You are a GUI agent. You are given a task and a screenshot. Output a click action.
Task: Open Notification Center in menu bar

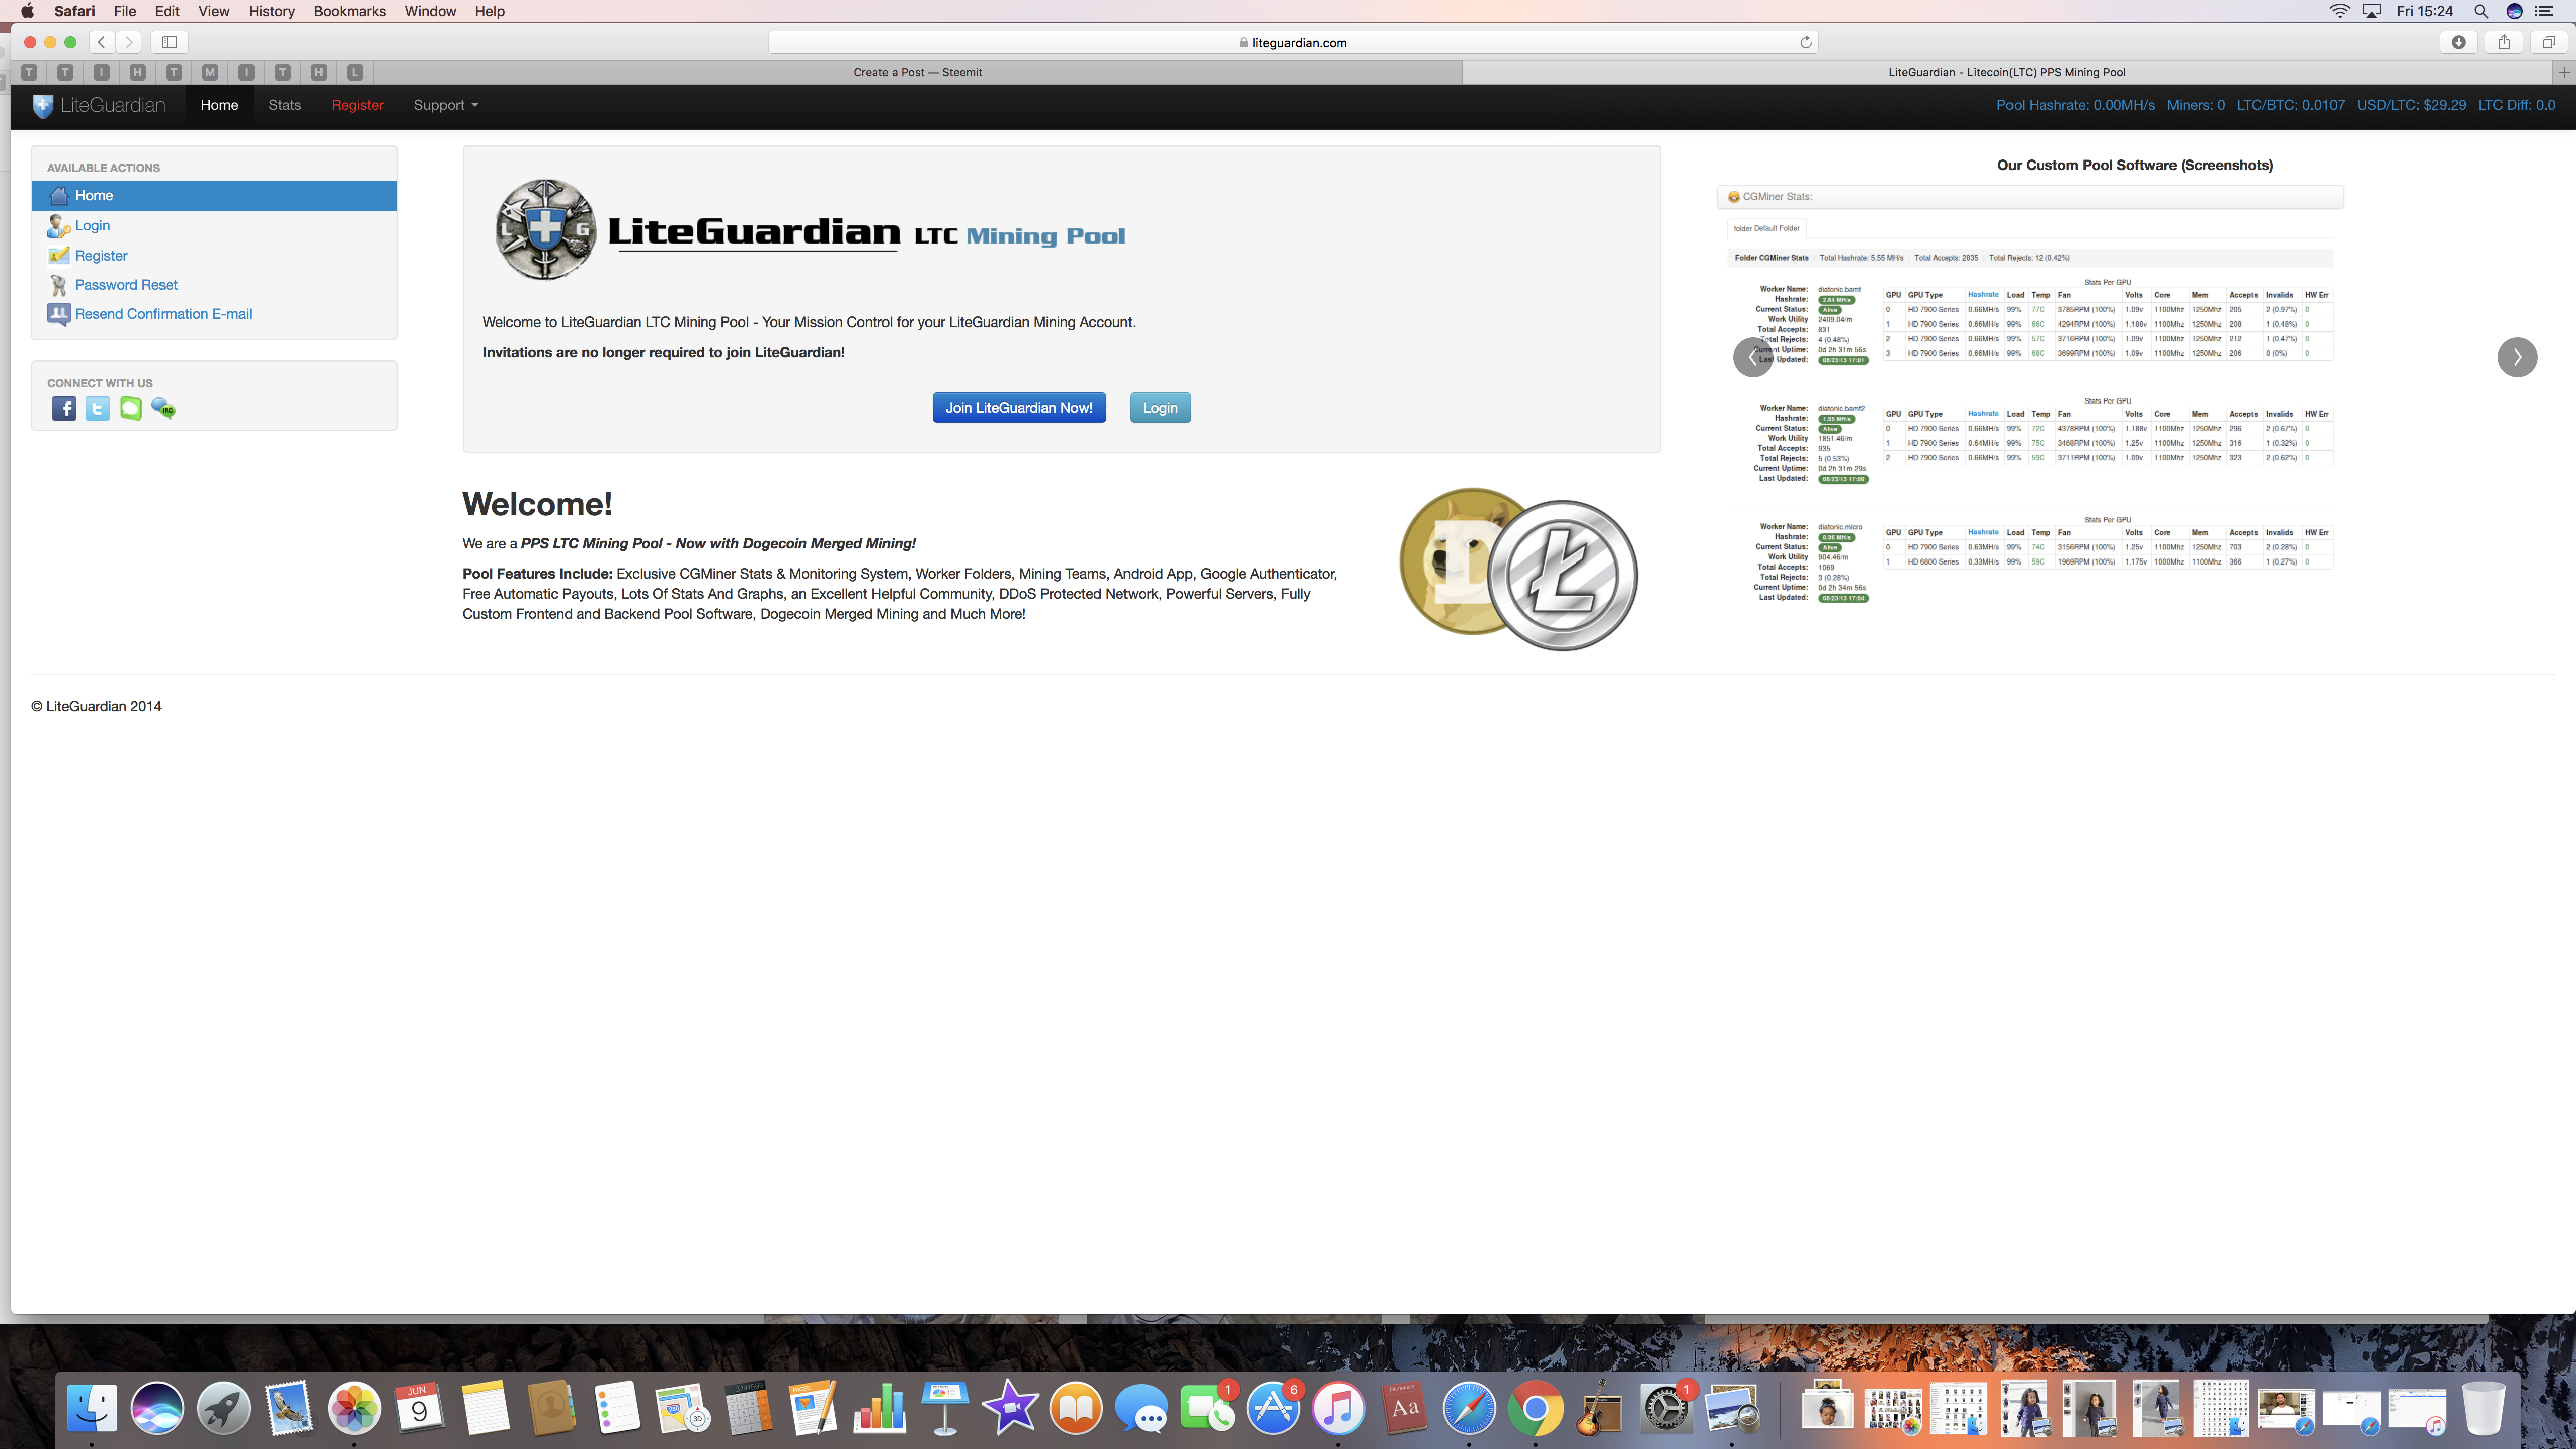(2544, 11)
